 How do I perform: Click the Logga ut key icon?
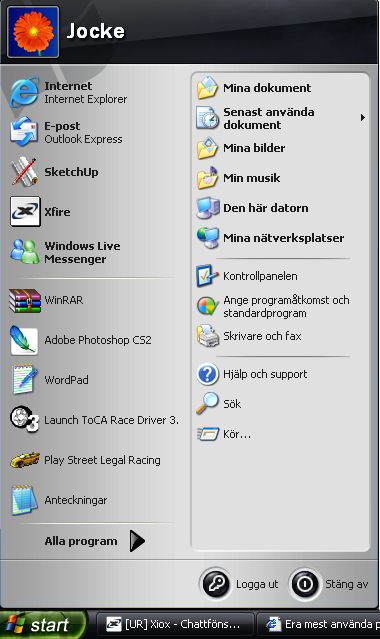[x=216, y=584]
